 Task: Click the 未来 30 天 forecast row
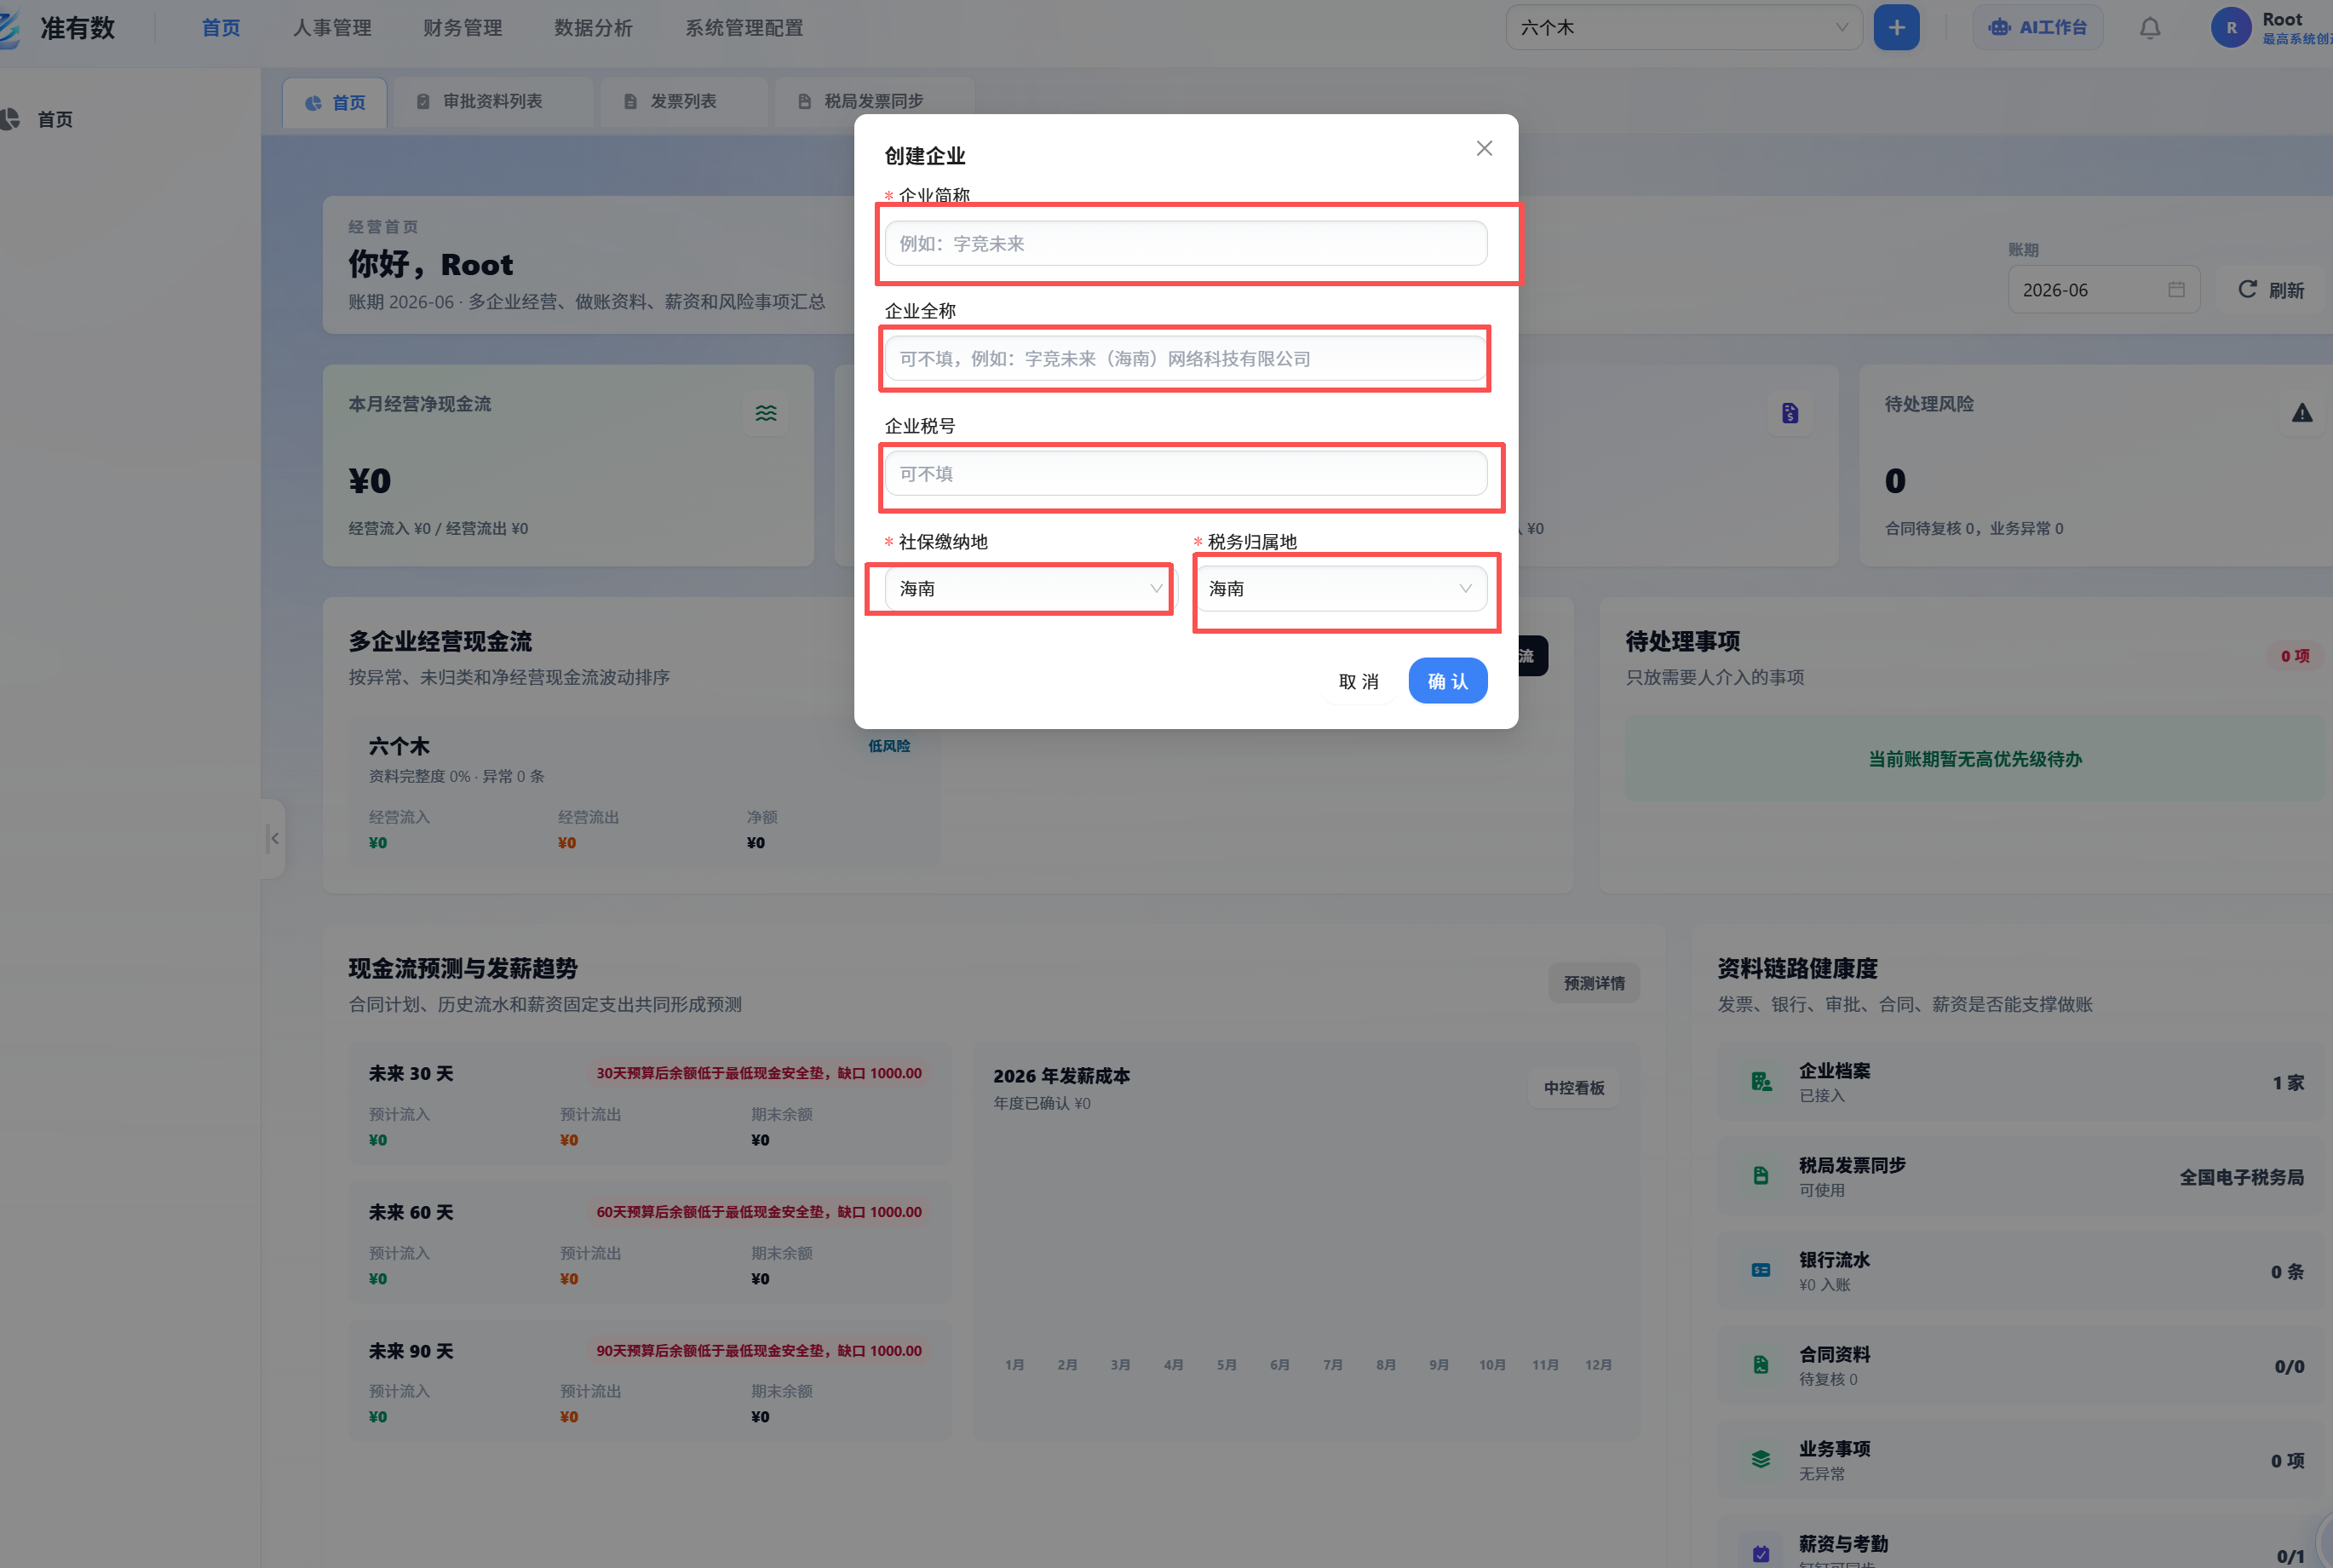[x=649, y=1105]
